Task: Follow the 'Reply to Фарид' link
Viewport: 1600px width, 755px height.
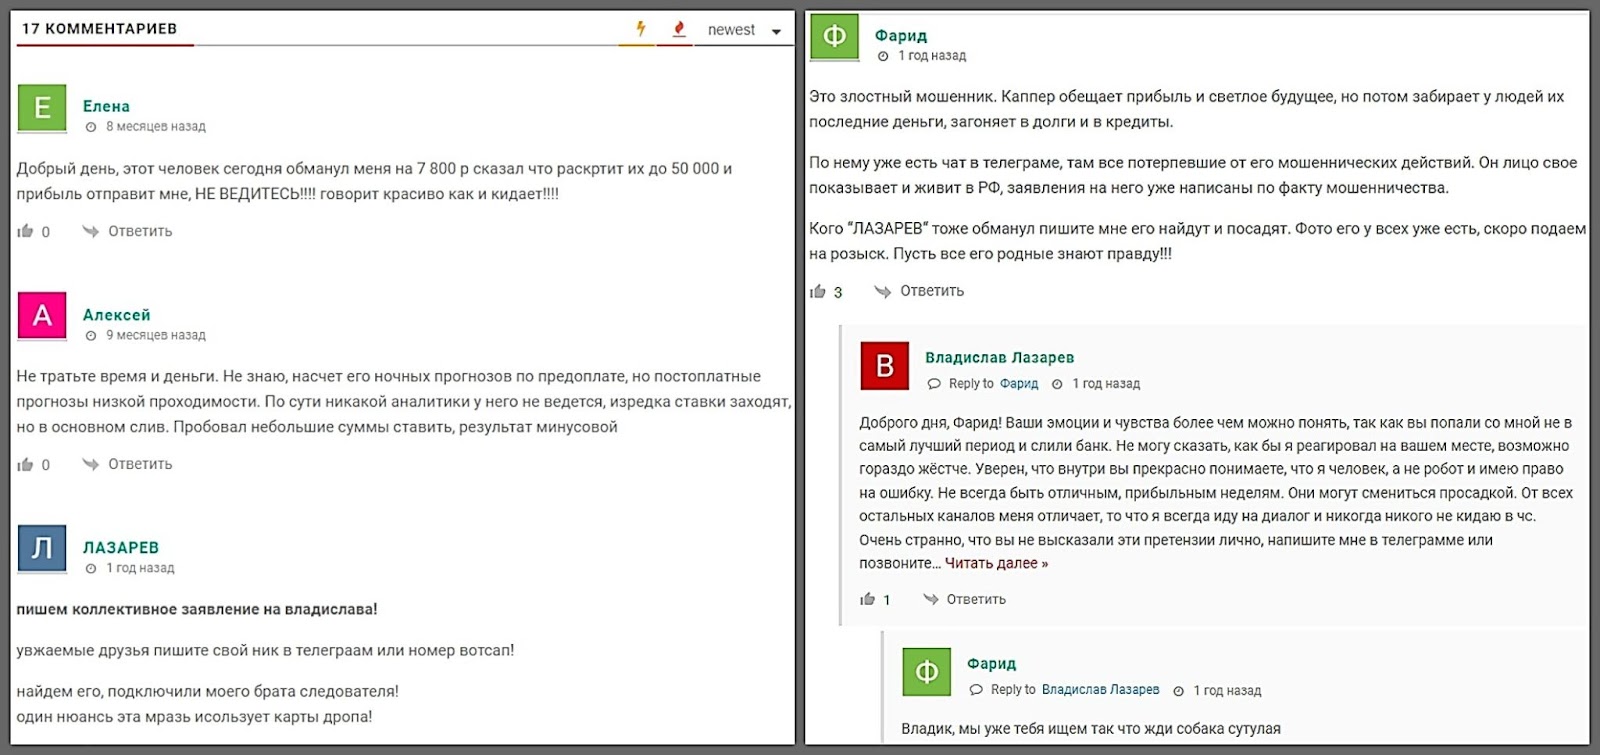Action: pyautogui.click(x=1018, y=383)
